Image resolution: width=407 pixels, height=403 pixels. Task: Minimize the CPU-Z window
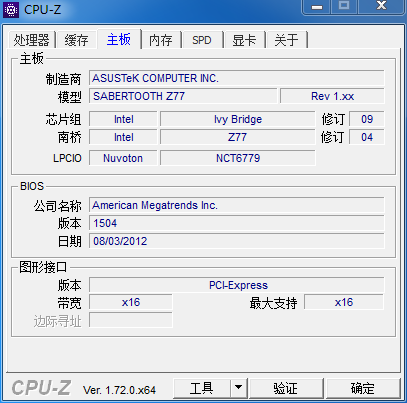click(317, 7)
